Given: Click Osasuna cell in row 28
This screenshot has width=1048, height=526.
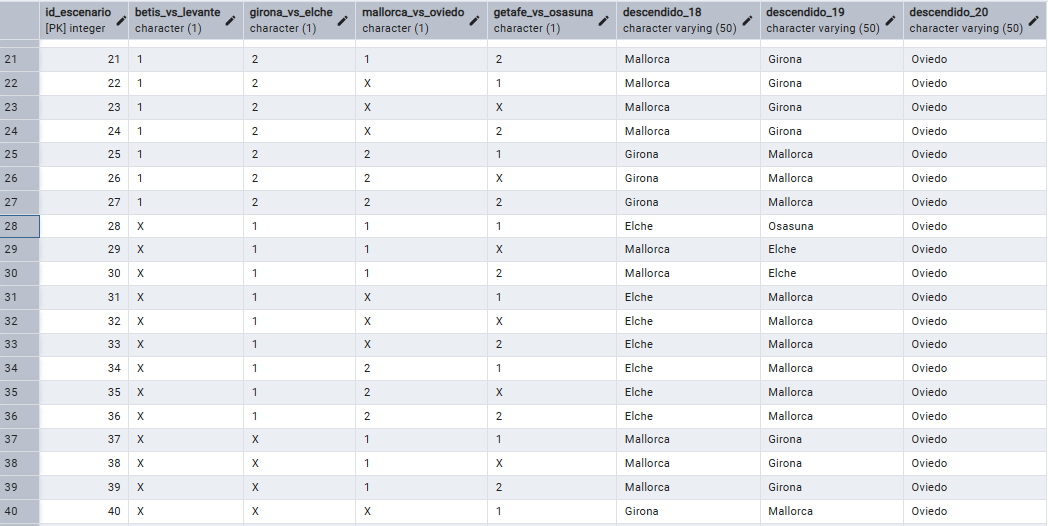Looking at the screenshot, I should 832,226.
